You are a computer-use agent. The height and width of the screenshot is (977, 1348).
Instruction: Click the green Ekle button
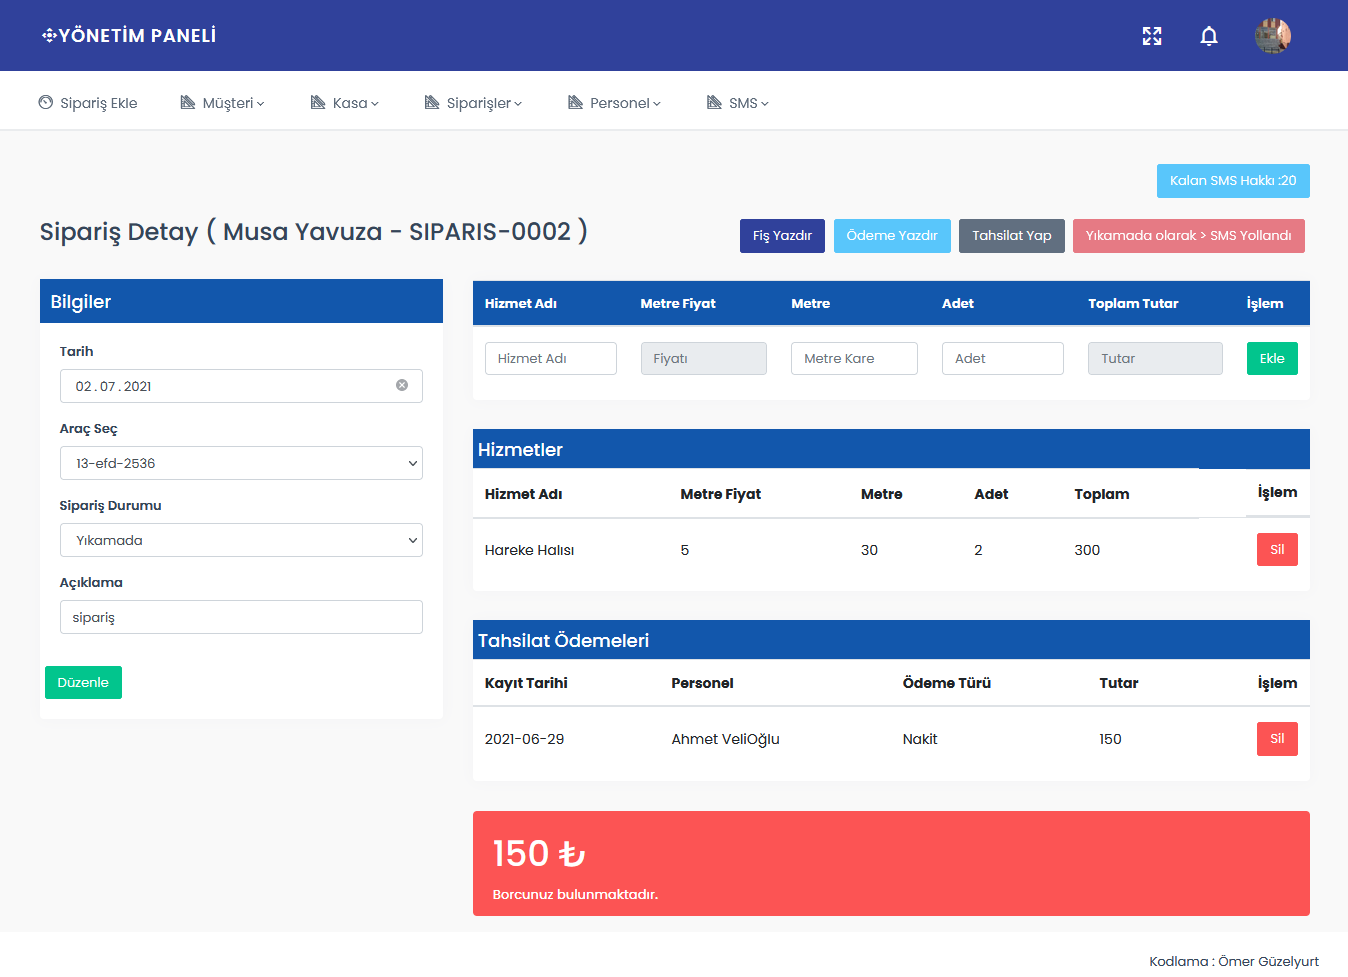tap(1271, 359)
